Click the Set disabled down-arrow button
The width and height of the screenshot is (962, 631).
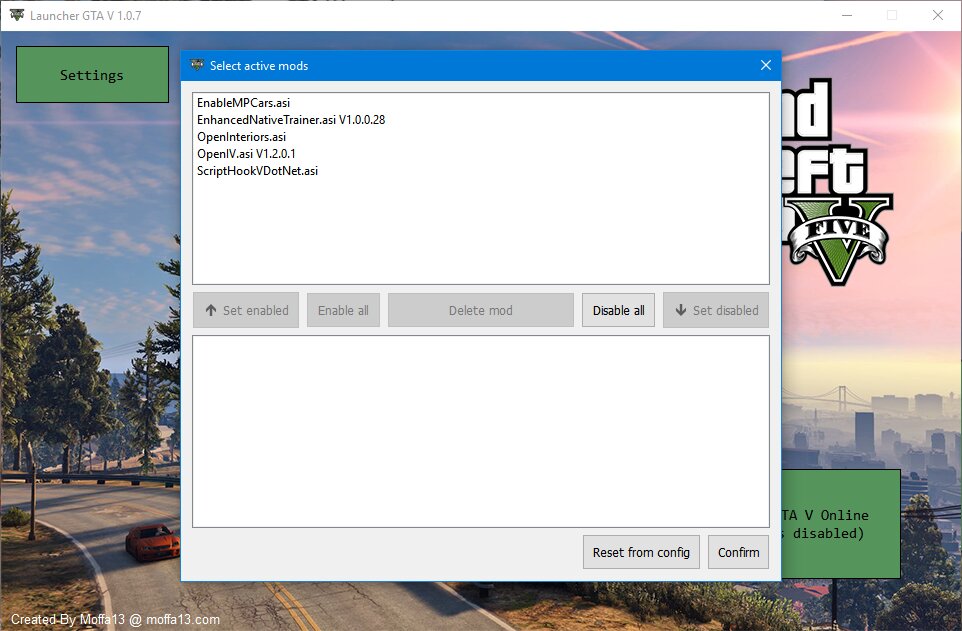tap(716, 310)
